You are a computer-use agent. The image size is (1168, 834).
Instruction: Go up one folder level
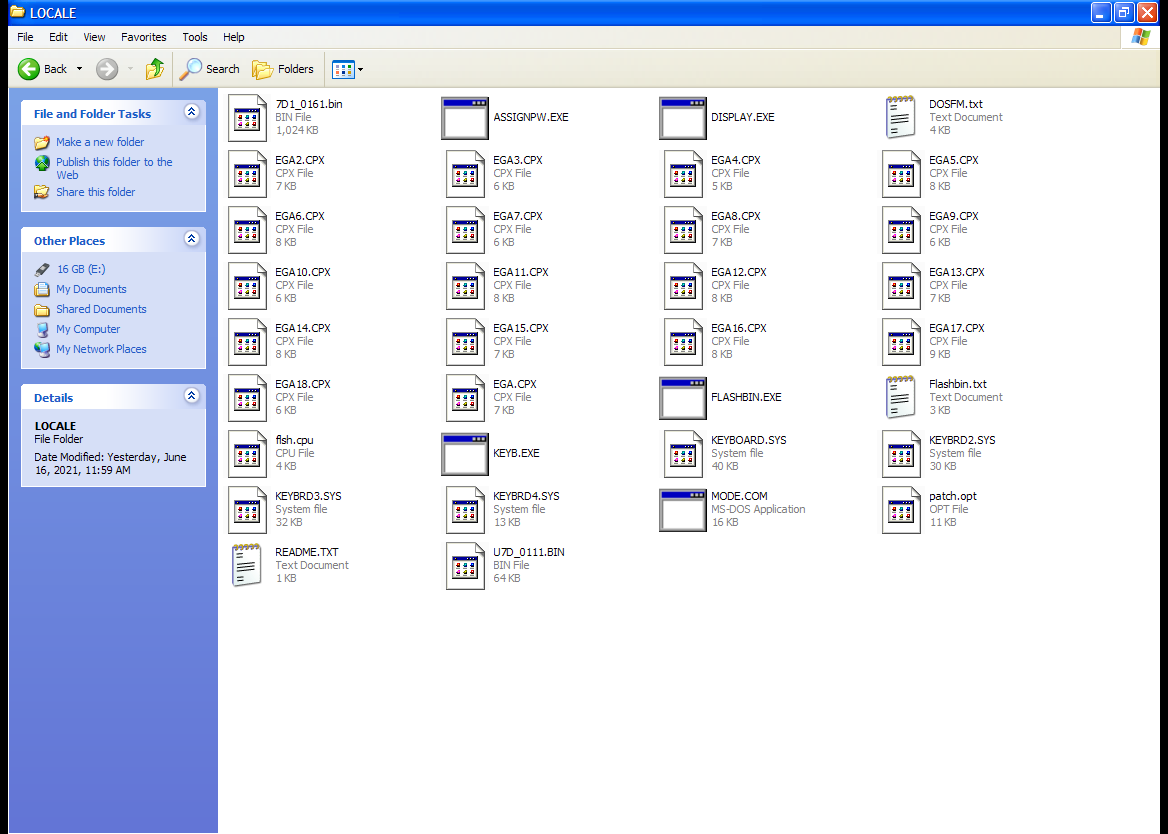tap(154, 69)
